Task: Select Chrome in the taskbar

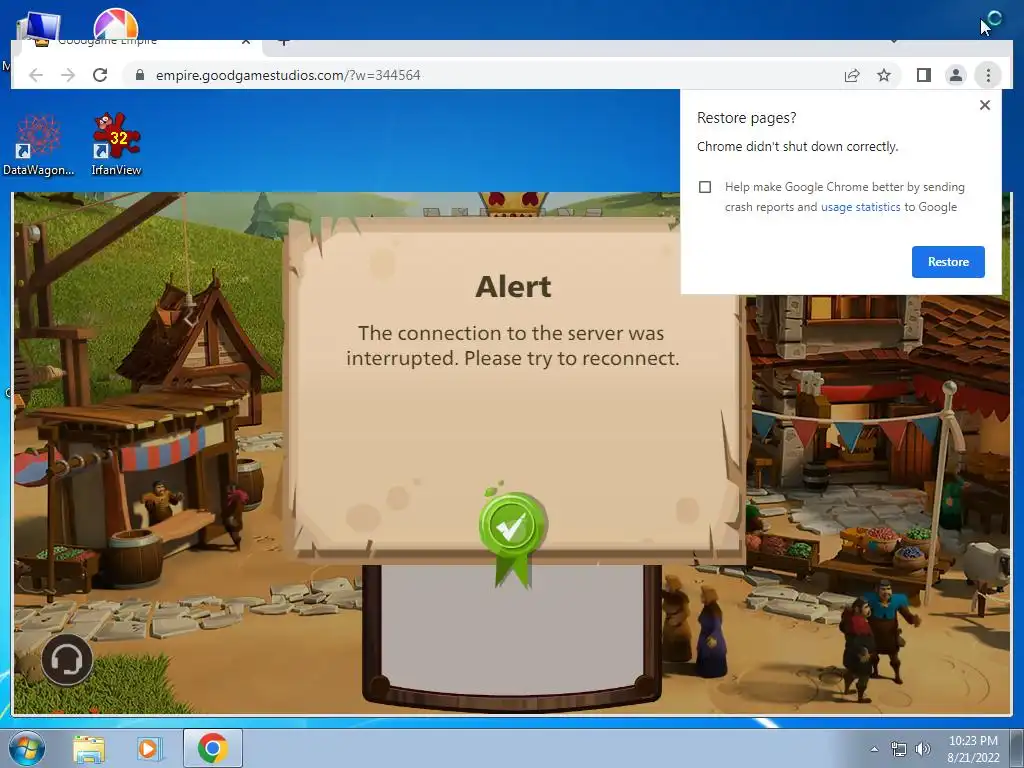Action: click(x=213, y=748)
